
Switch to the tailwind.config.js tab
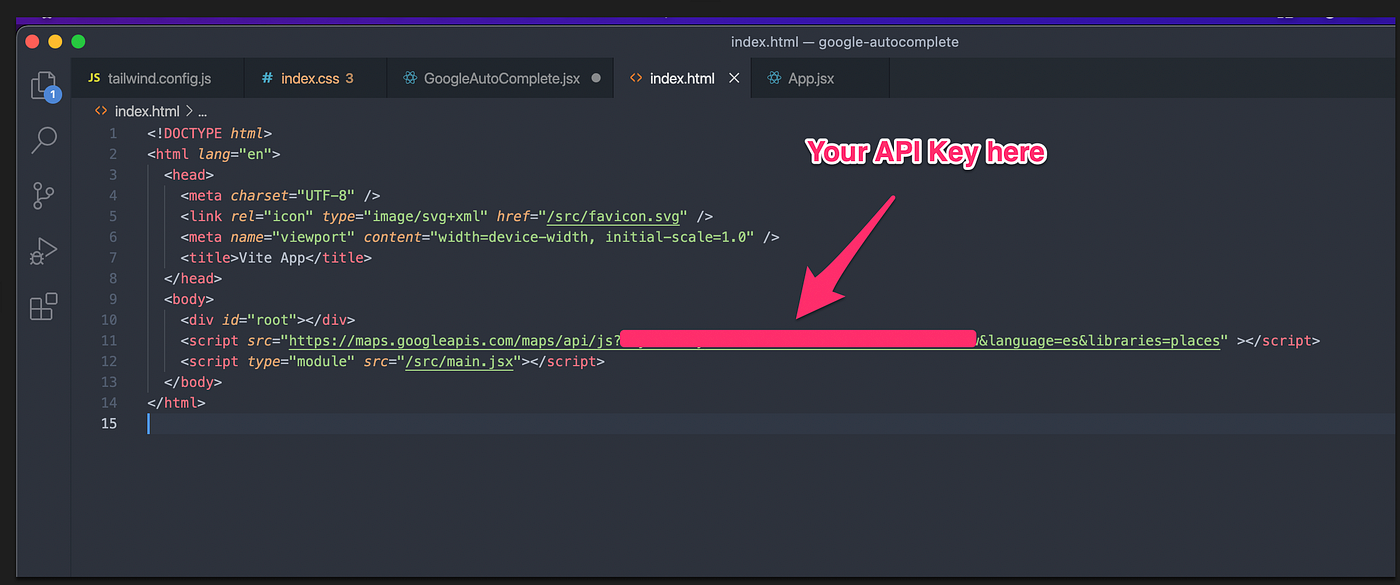160,77
